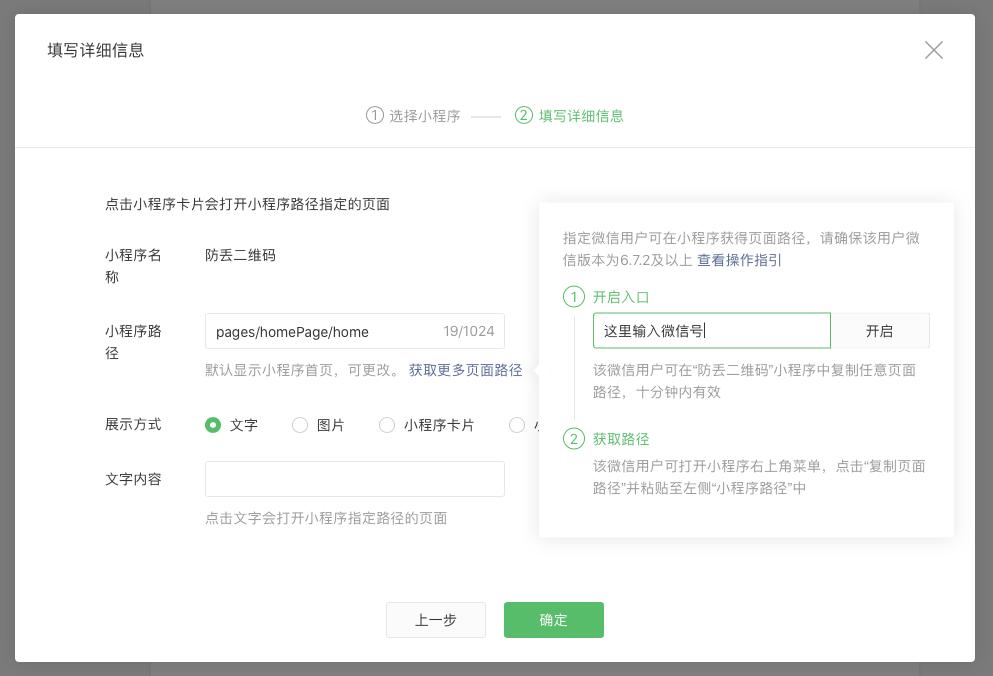Select the 图片 display option
Viewport: 993px width, 676px height.
click(x=300, y=425)
